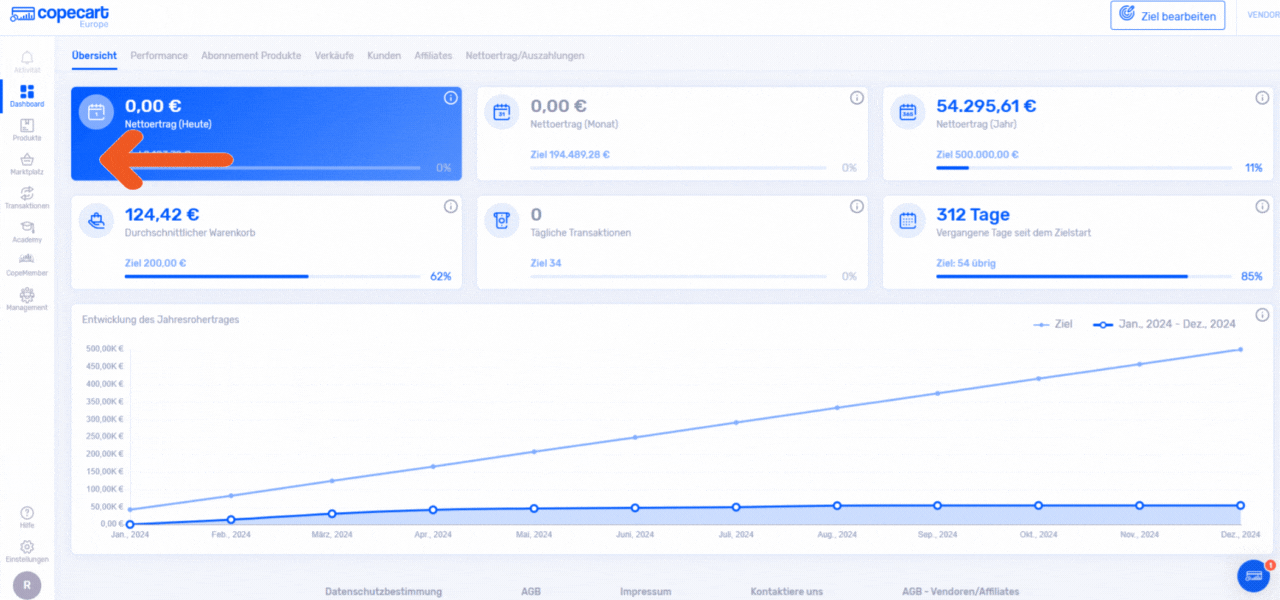Open the Affiliates tab
The width and height of the screenshot is (1280, 600).
[x=433, y=56]
